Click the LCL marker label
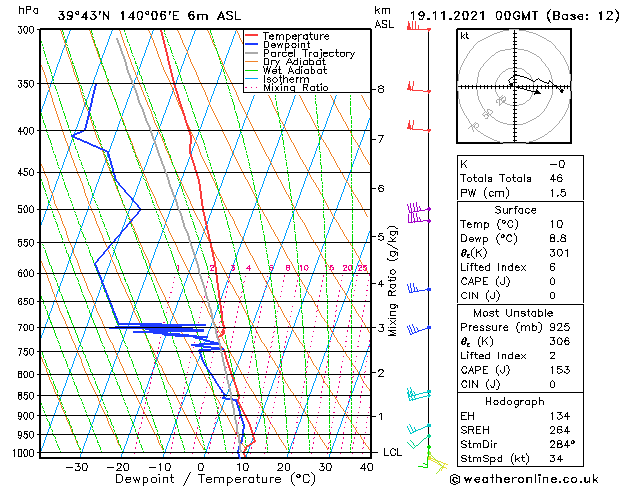This screenshot has width=629, height=486. 392,452
